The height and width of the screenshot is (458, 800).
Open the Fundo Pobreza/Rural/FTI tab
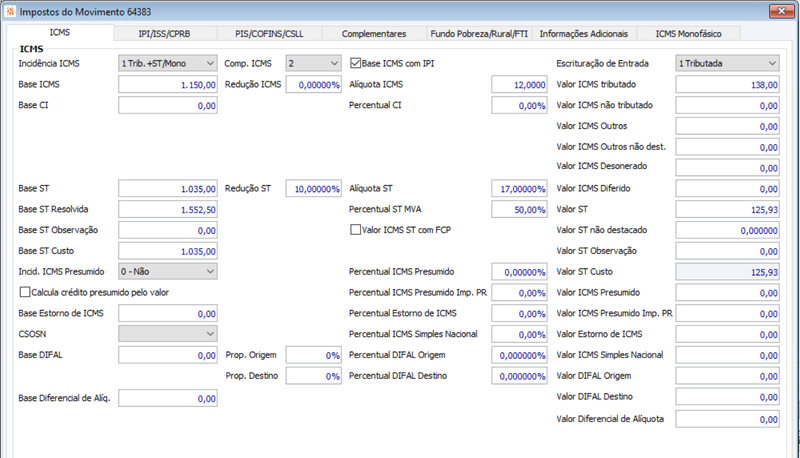479,34
